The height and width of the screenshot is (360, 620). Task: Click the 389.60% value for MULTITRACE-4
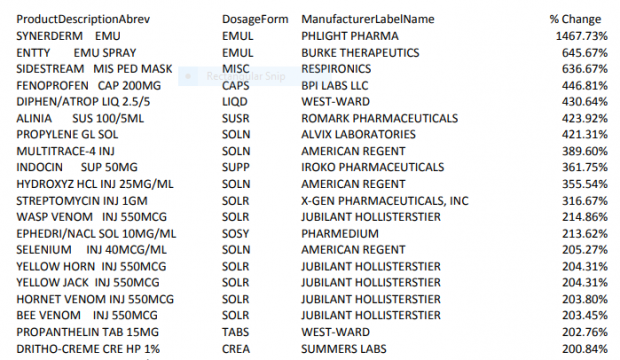pos(585,151)
